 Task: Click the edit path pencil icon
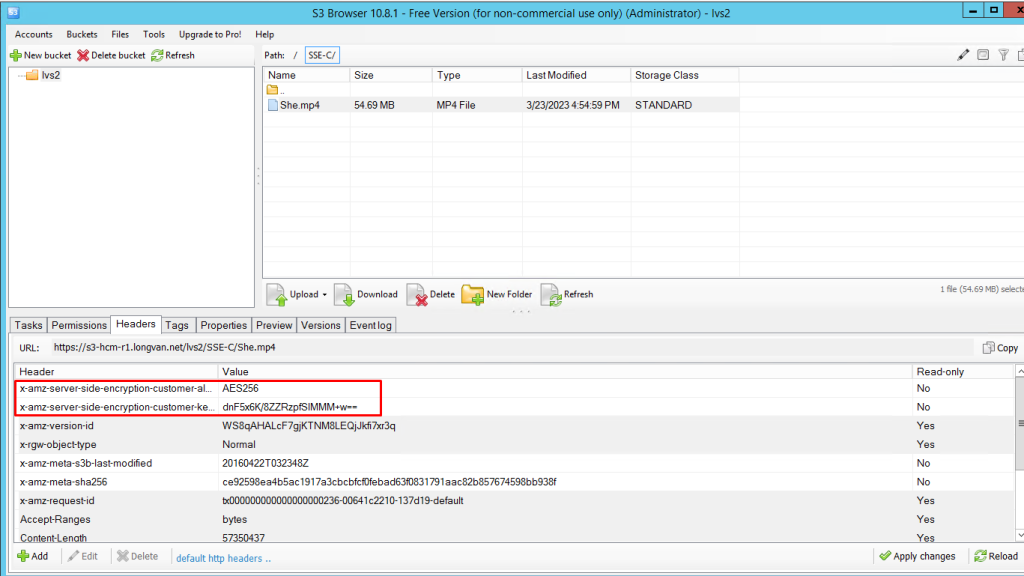coord(963,56)
